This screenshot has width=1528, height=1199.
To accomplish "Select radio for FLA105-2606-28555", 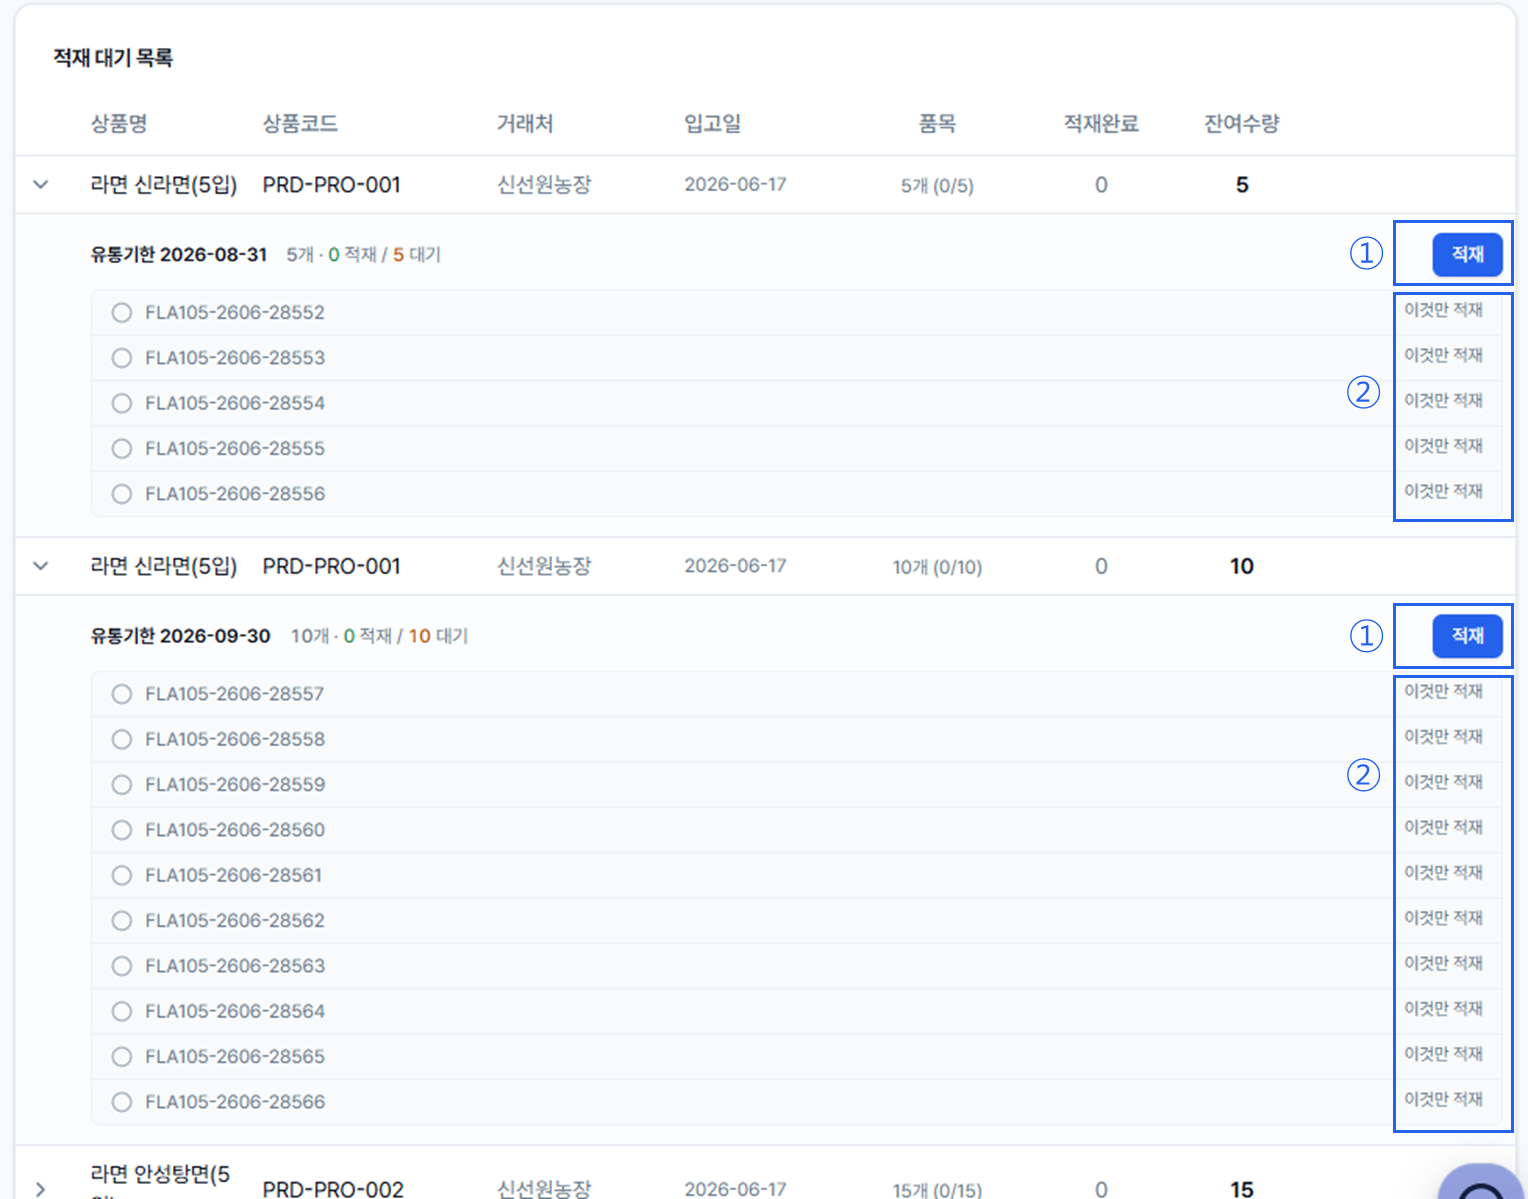I will coord(122,449).
